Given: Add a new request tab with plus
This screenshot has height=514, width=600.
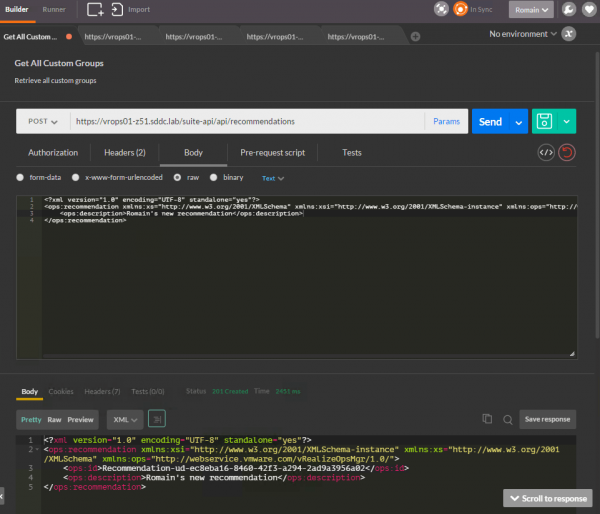Looking at the screenshot, I should (415, 37).
